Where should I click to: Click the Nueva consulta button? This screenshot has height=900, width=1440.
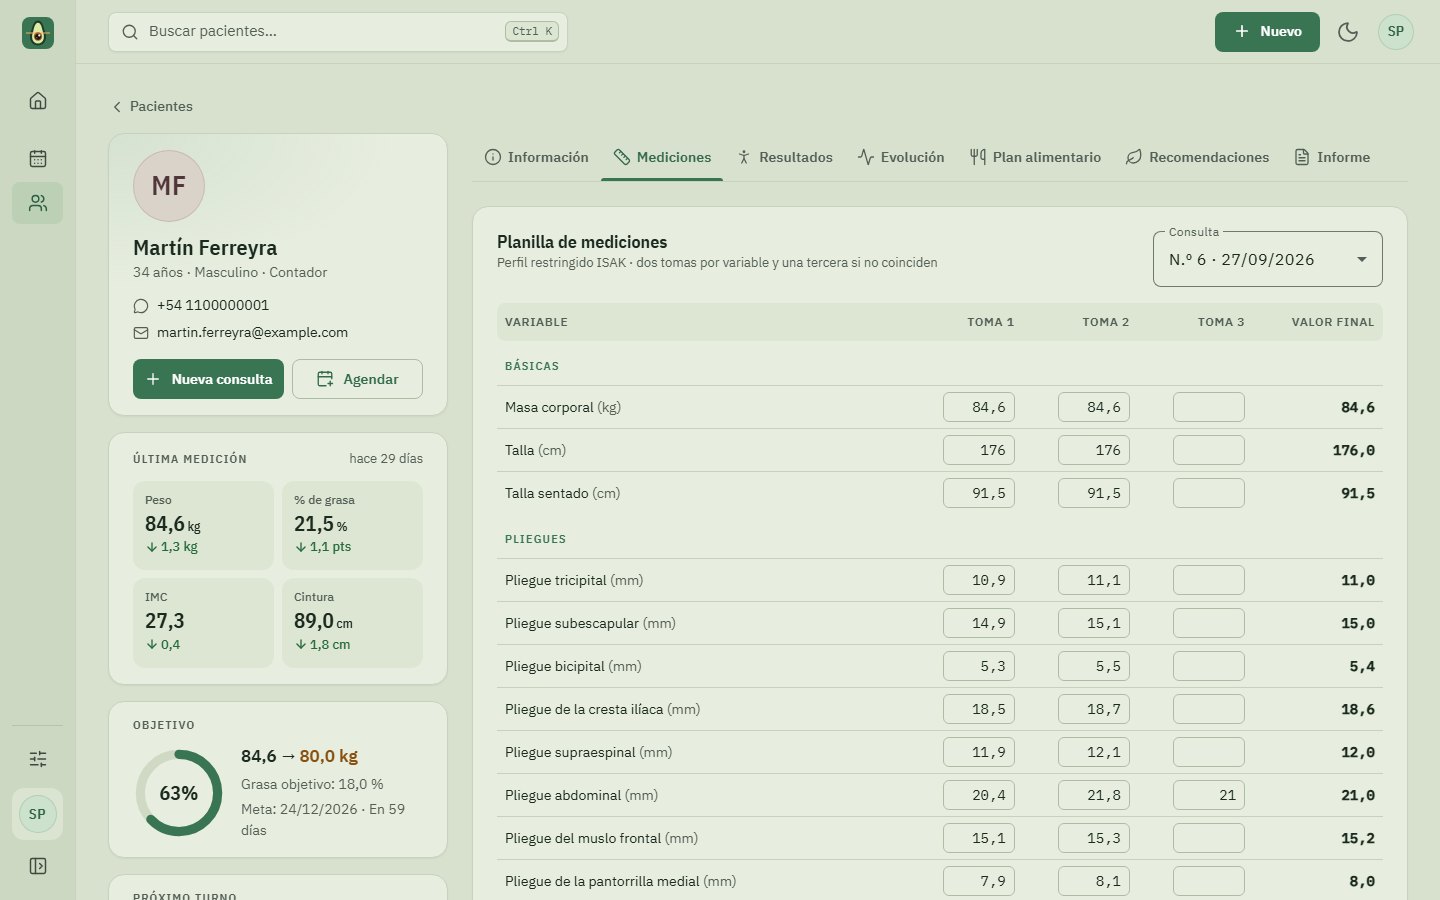[208, 379]
